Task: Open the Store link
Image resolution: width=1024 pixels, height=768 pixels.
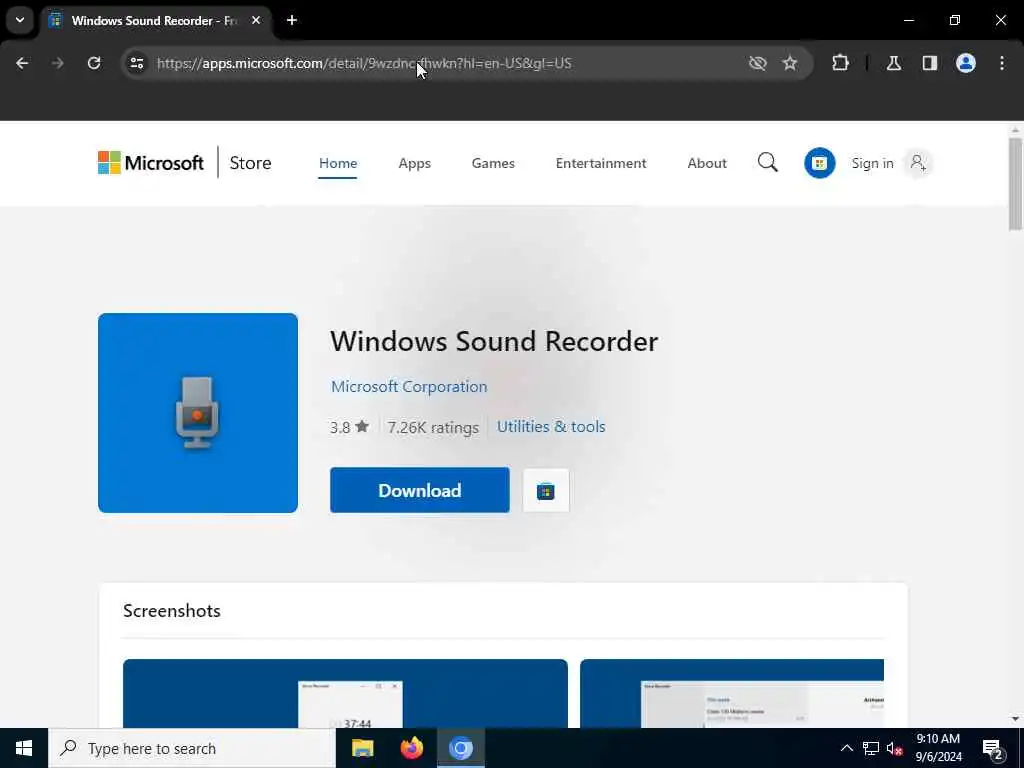Action: (250, 163)
